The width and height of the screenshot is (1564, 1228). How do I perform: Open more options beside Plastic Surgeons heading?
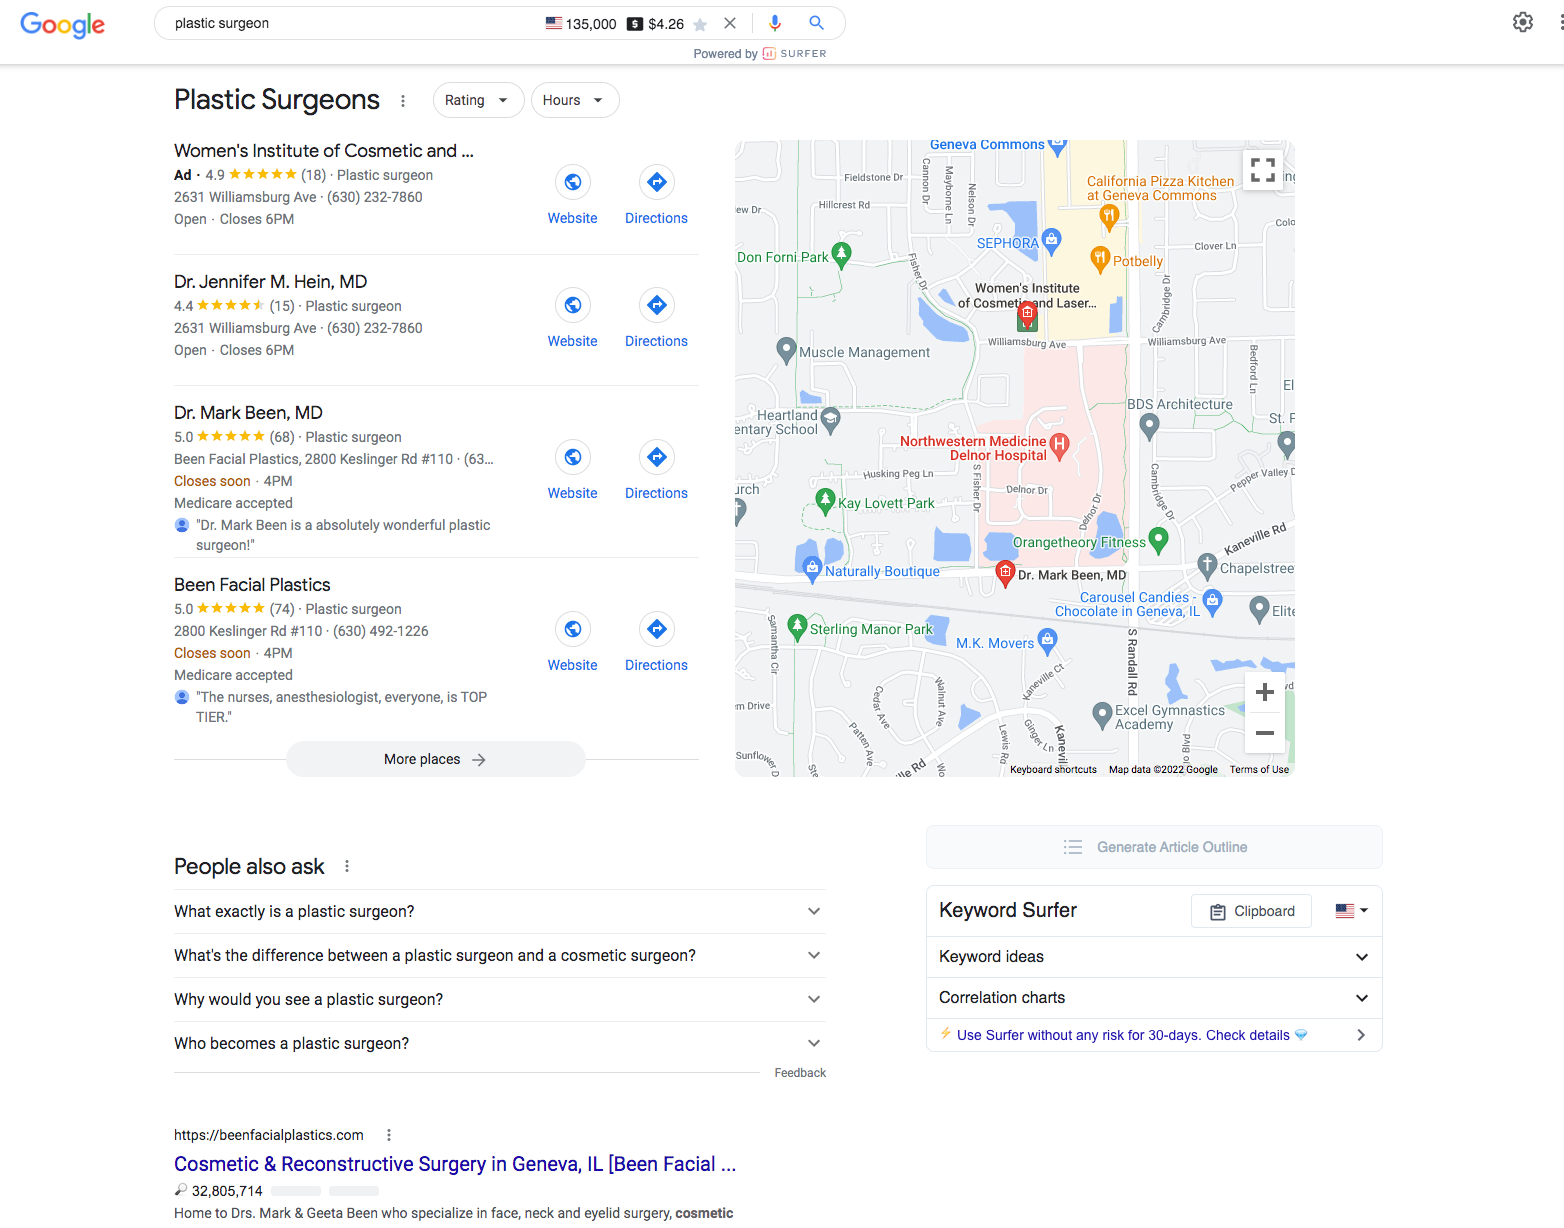tap(403, 101)
